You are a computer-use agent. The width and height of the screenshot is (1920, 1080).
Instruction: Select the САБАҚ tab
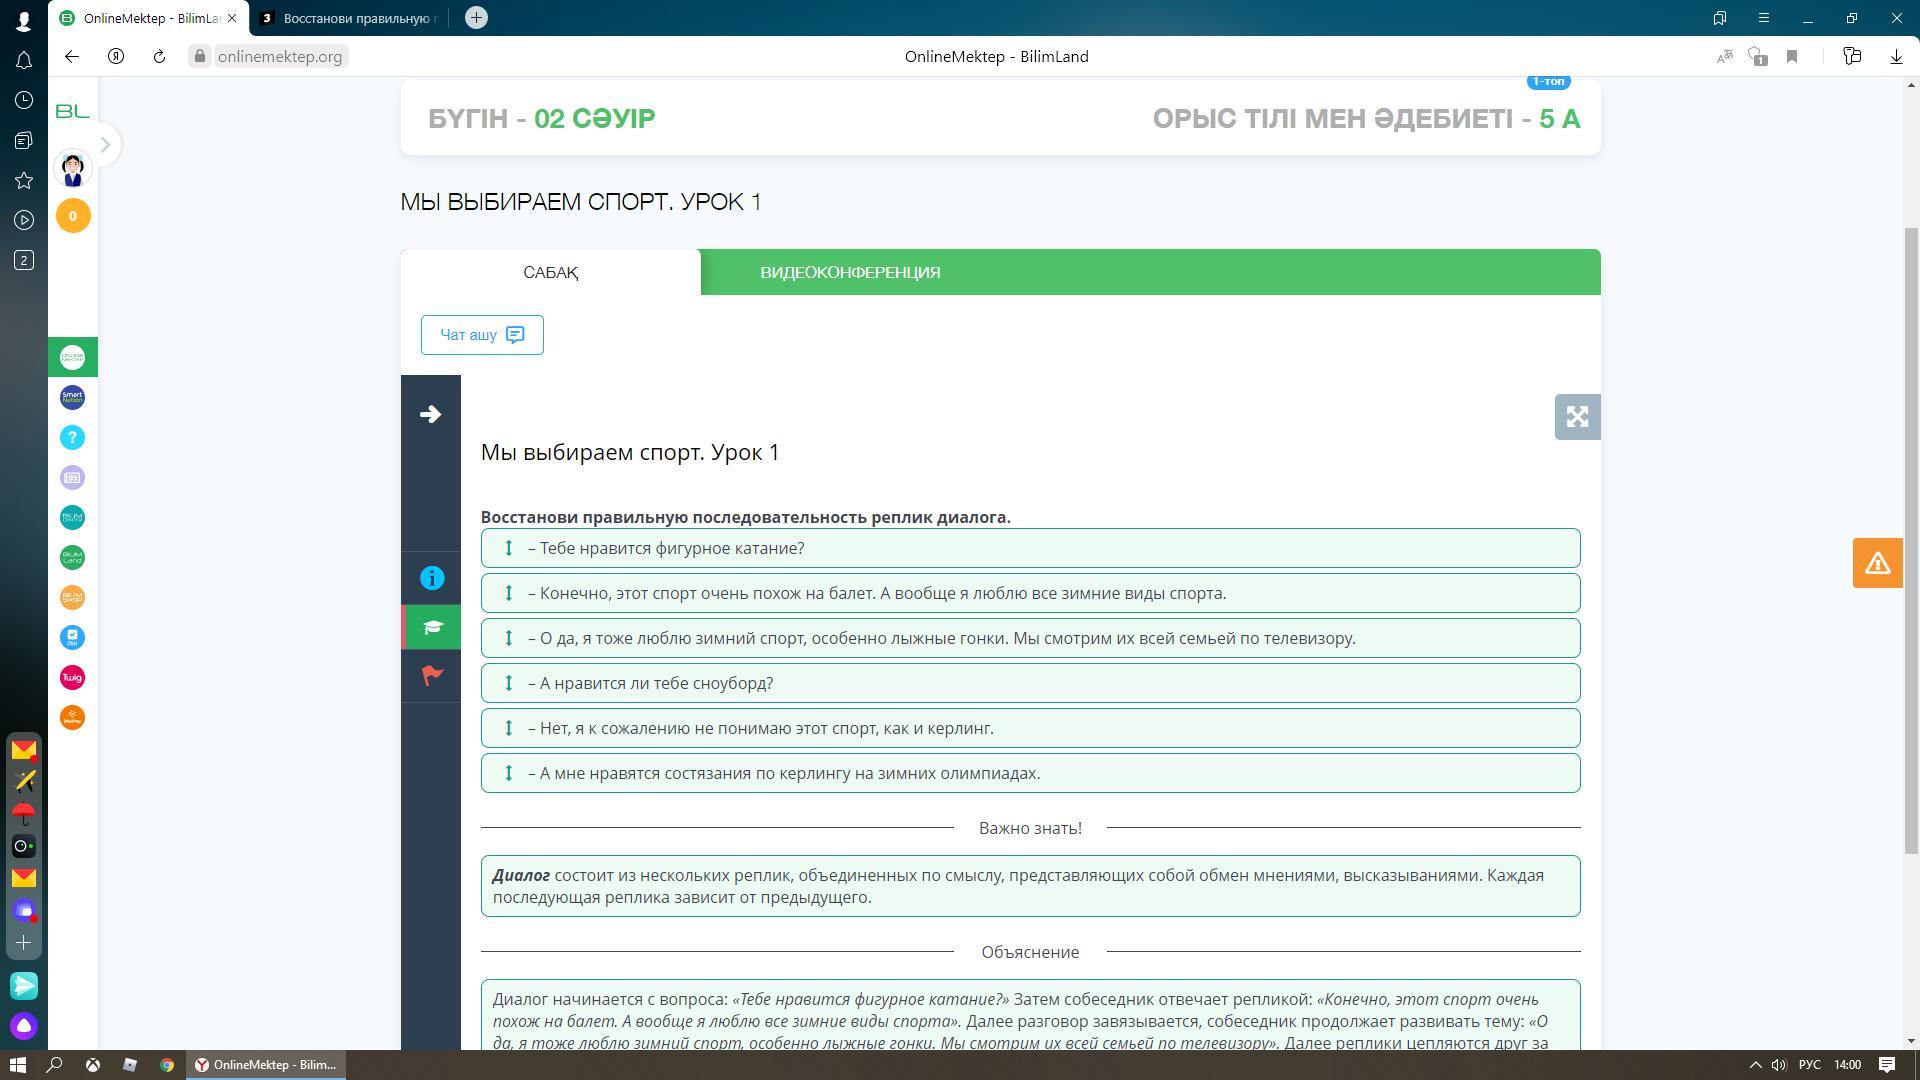coord(550,272)
